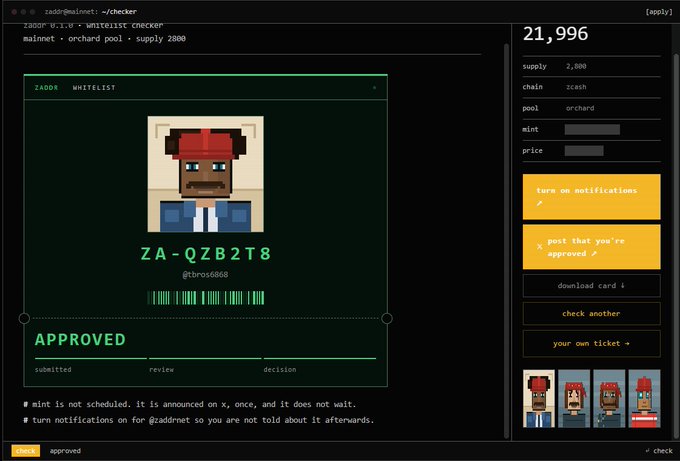Click the APPROVED status text
This screenshot has width=680, height=461.
pos(80,340)
